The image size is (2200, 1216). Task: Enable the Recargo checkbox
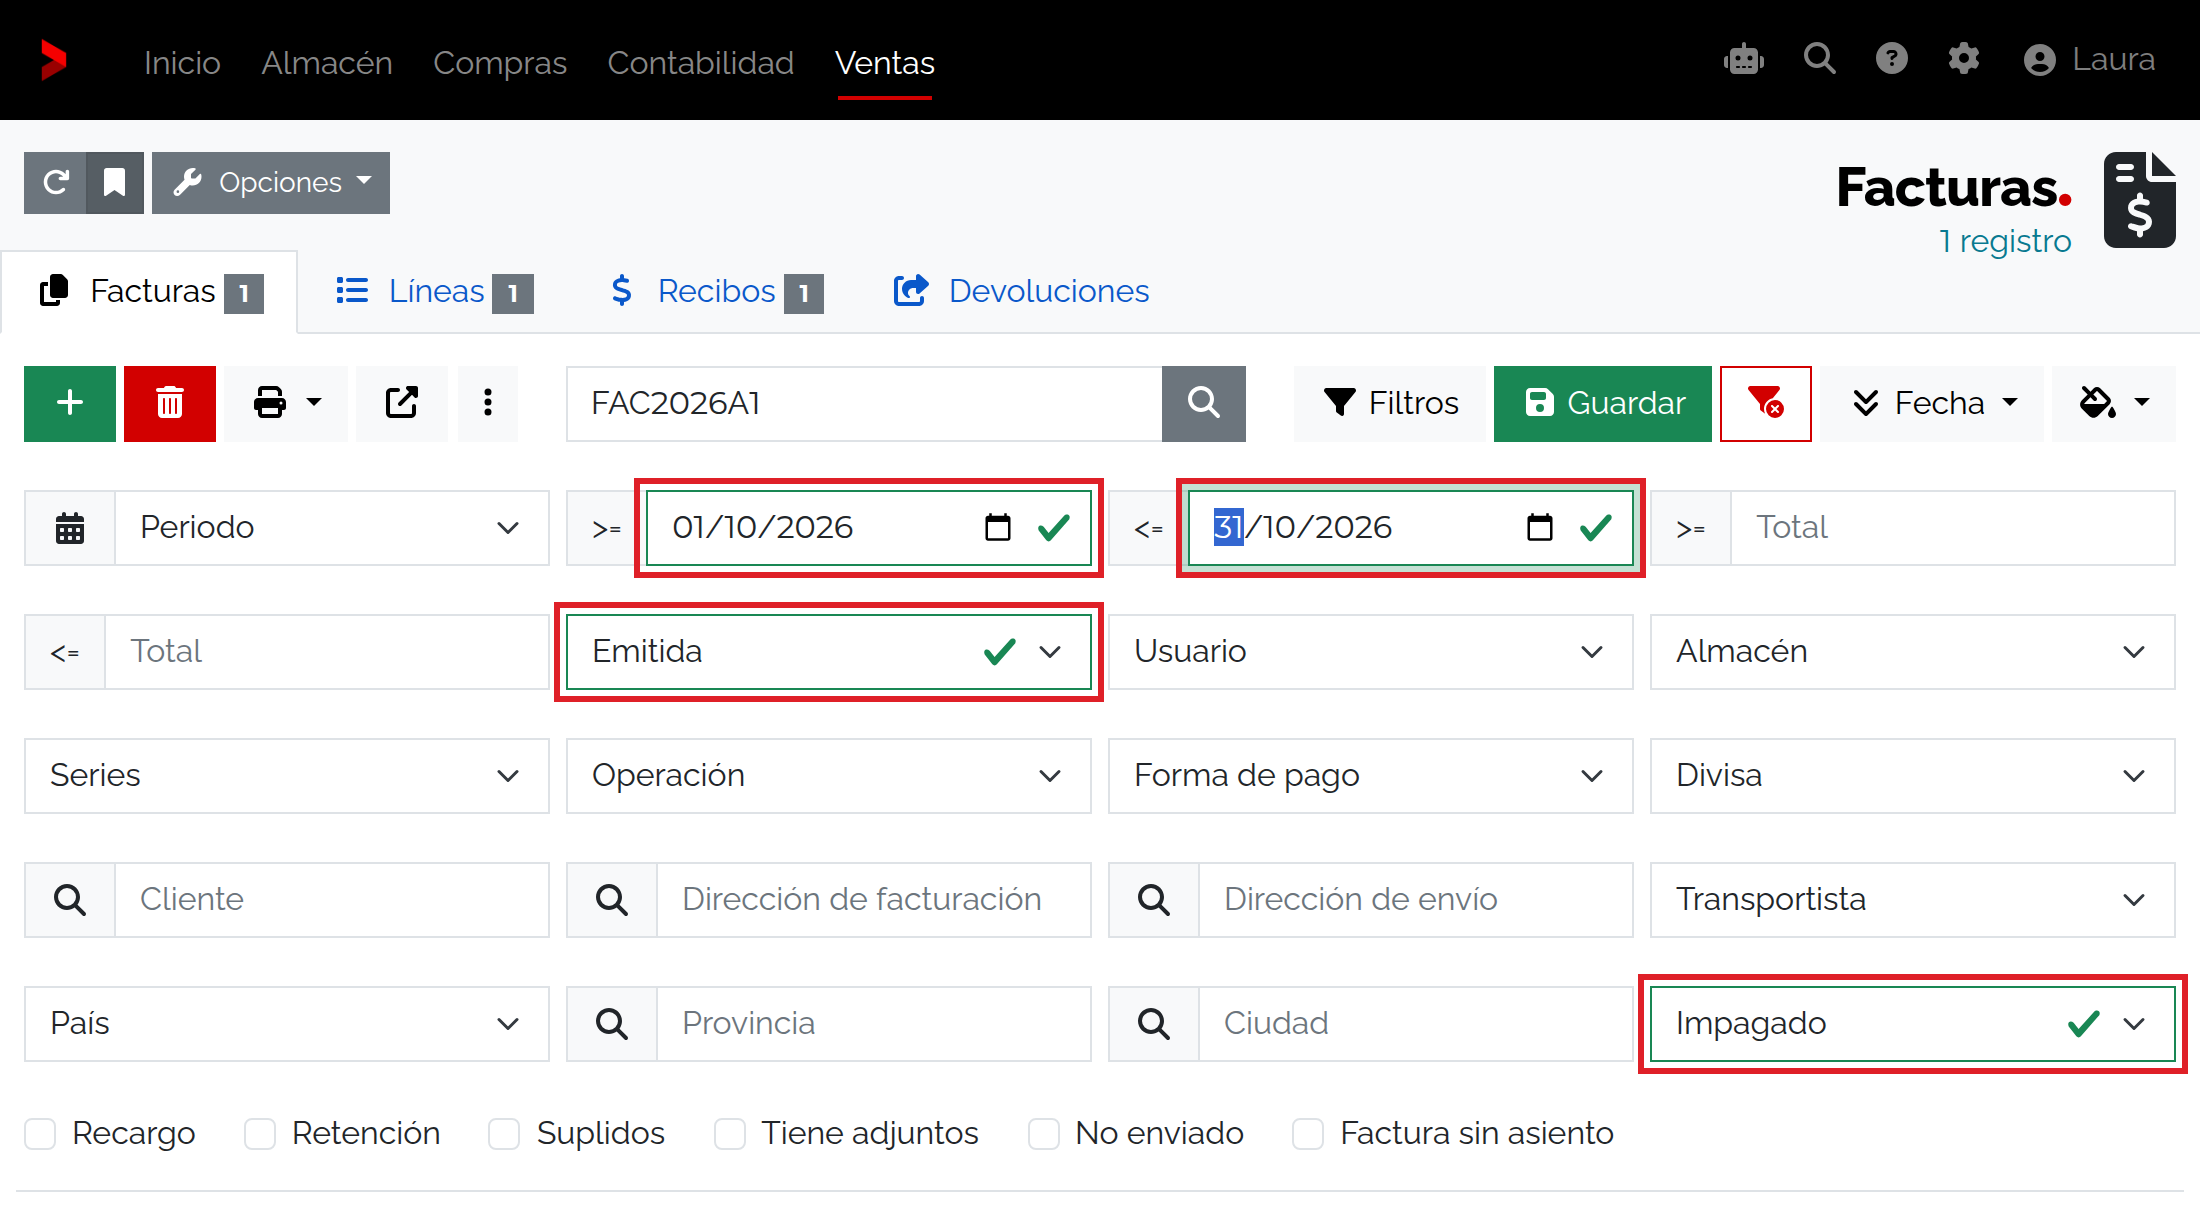40,1134
